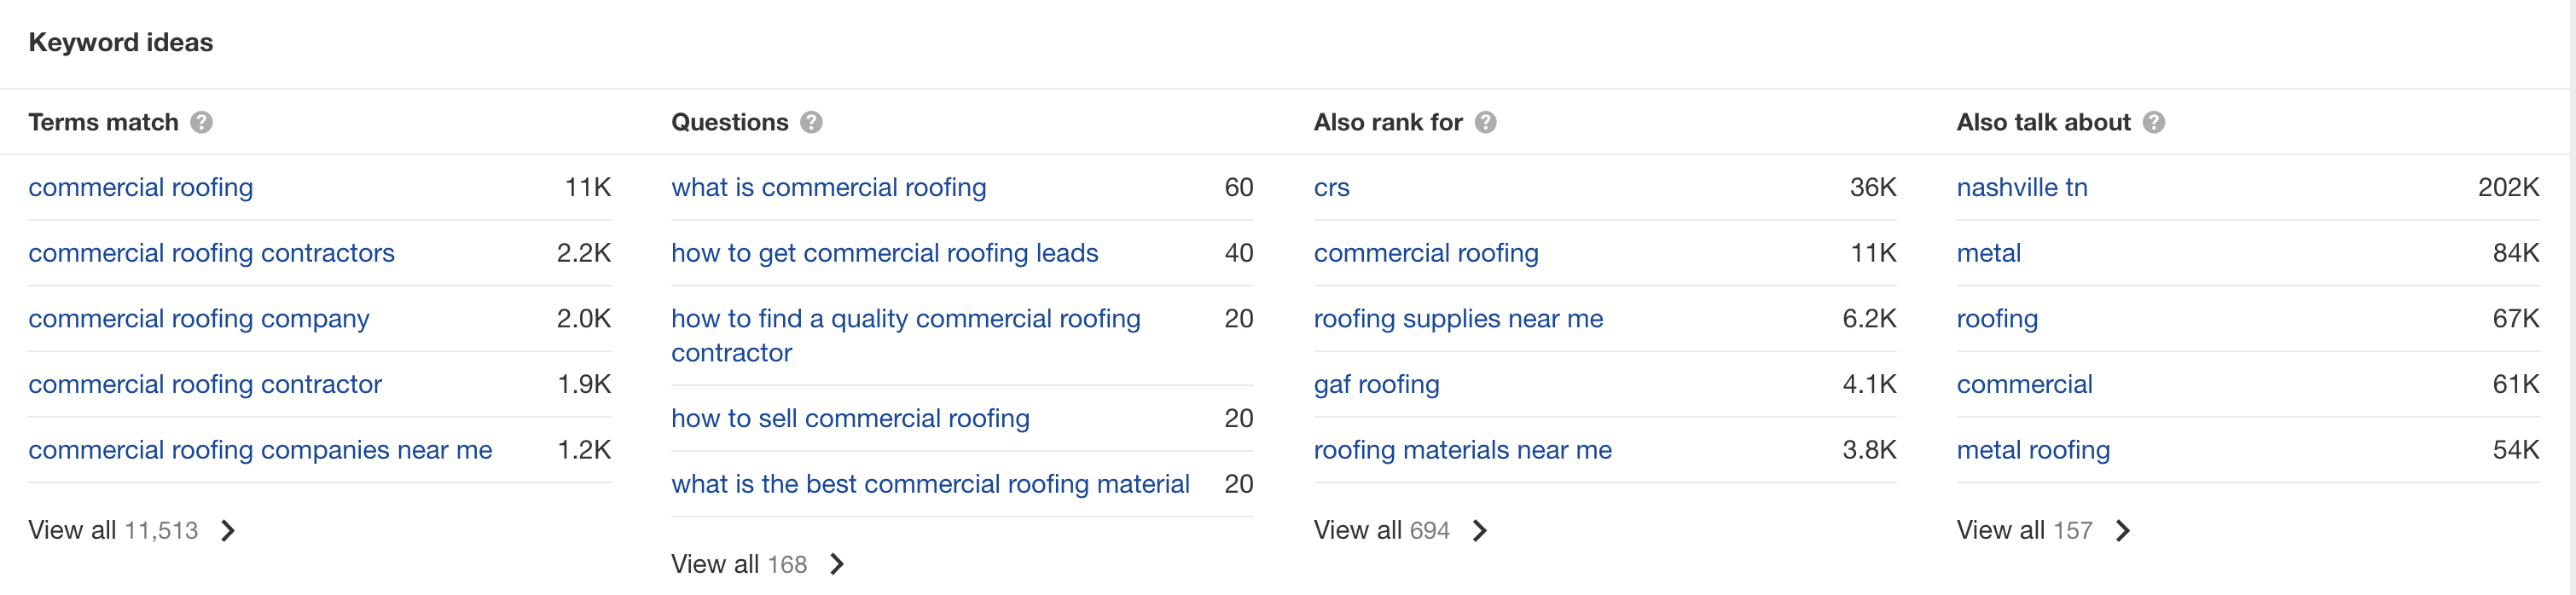This screenshot has width=2576, height=595.
Task: Click the Also rank for help icon
Action: coord(1486,122)
